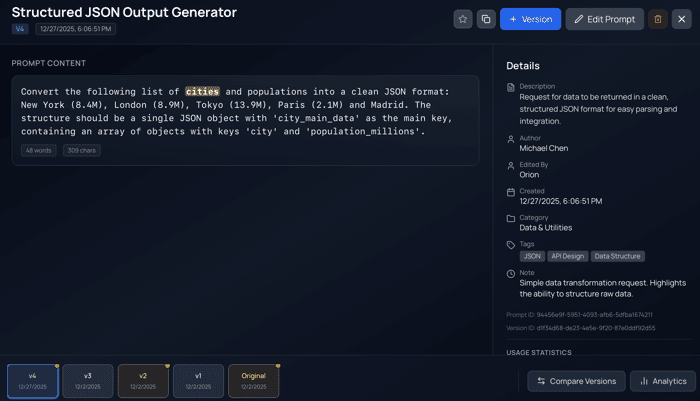Viewport: 700px width, 401px height.
Task: Select the v3 version tab
Action: pos(88,381)
